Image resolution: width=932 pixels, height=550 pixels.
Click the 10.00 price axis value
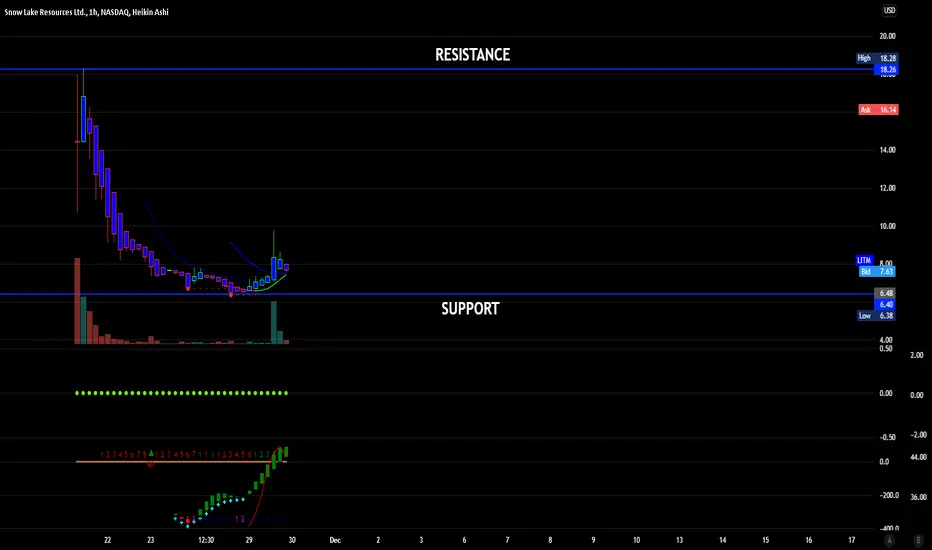[887, 226]
